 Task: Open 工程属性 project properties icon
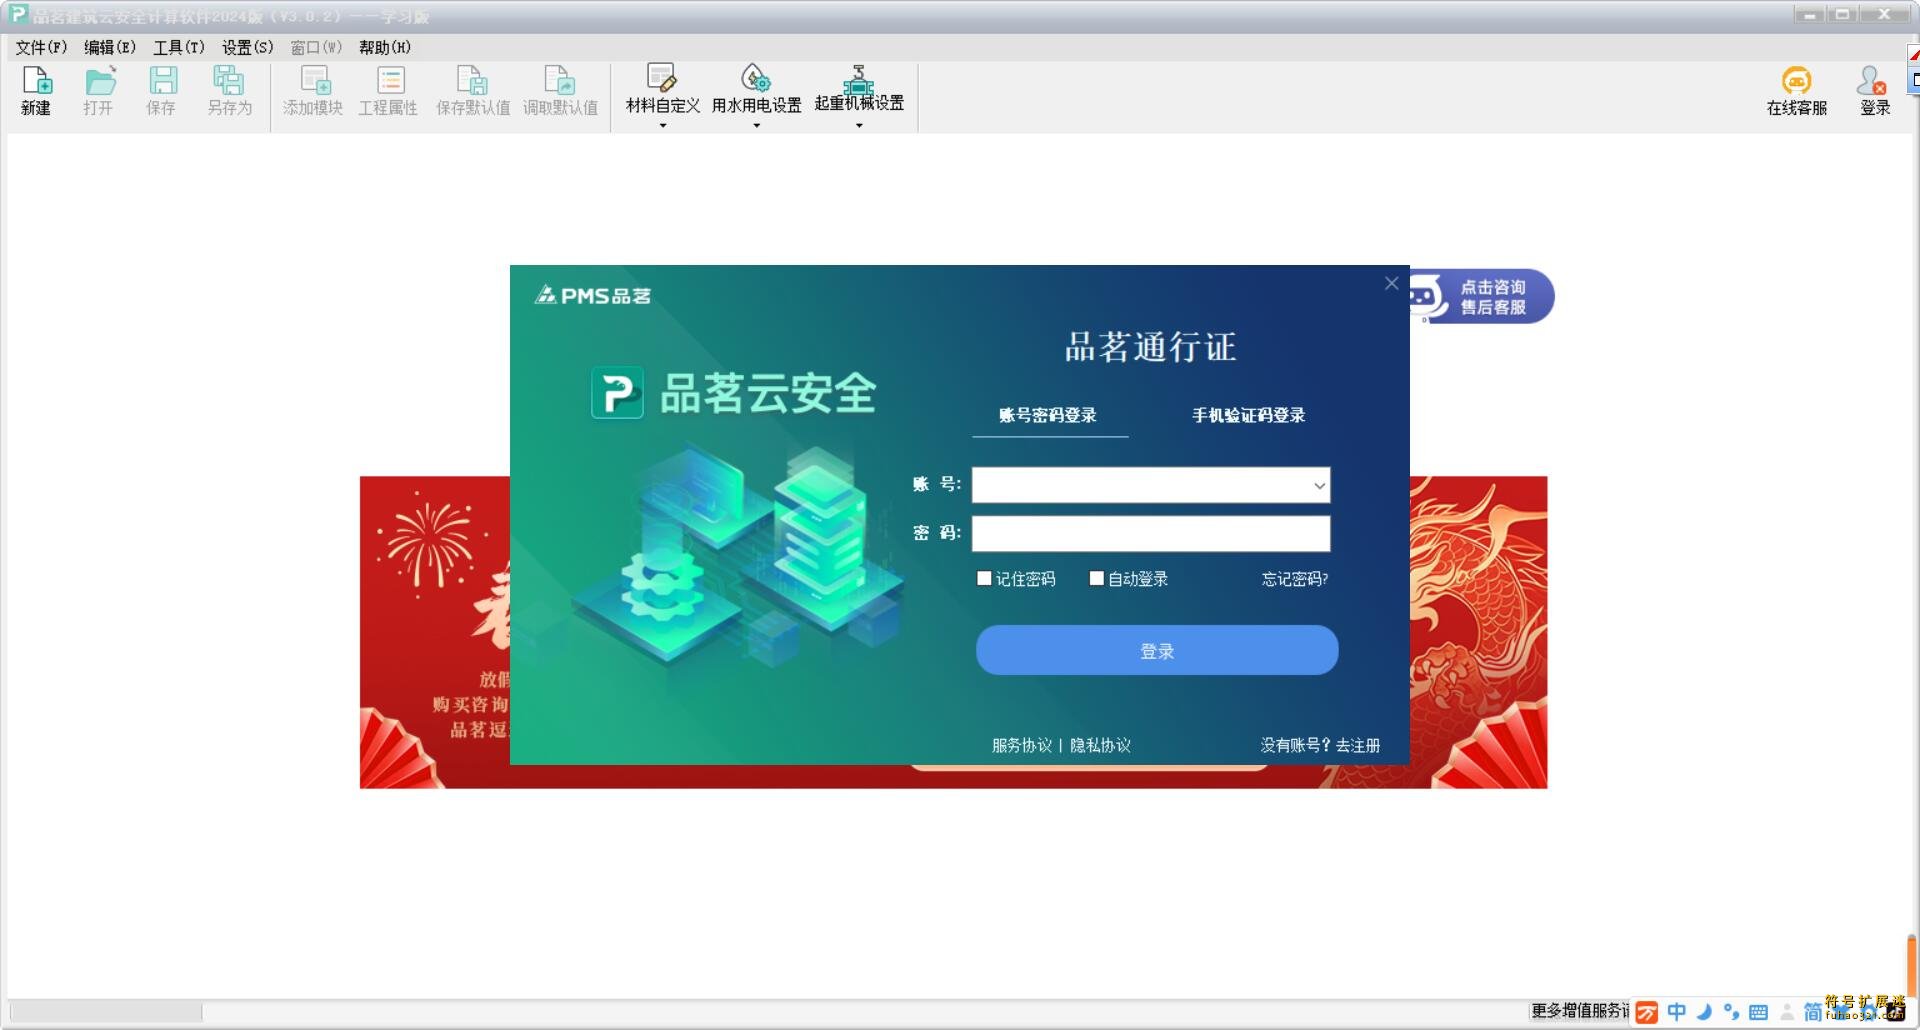click(389, 81)
